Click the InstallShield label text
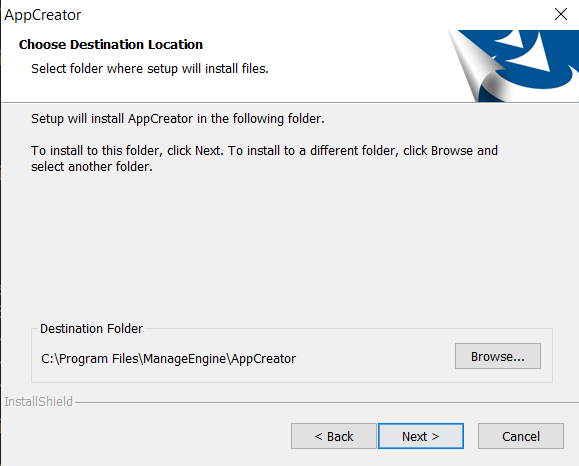579x466 pixels. [38, 401]
